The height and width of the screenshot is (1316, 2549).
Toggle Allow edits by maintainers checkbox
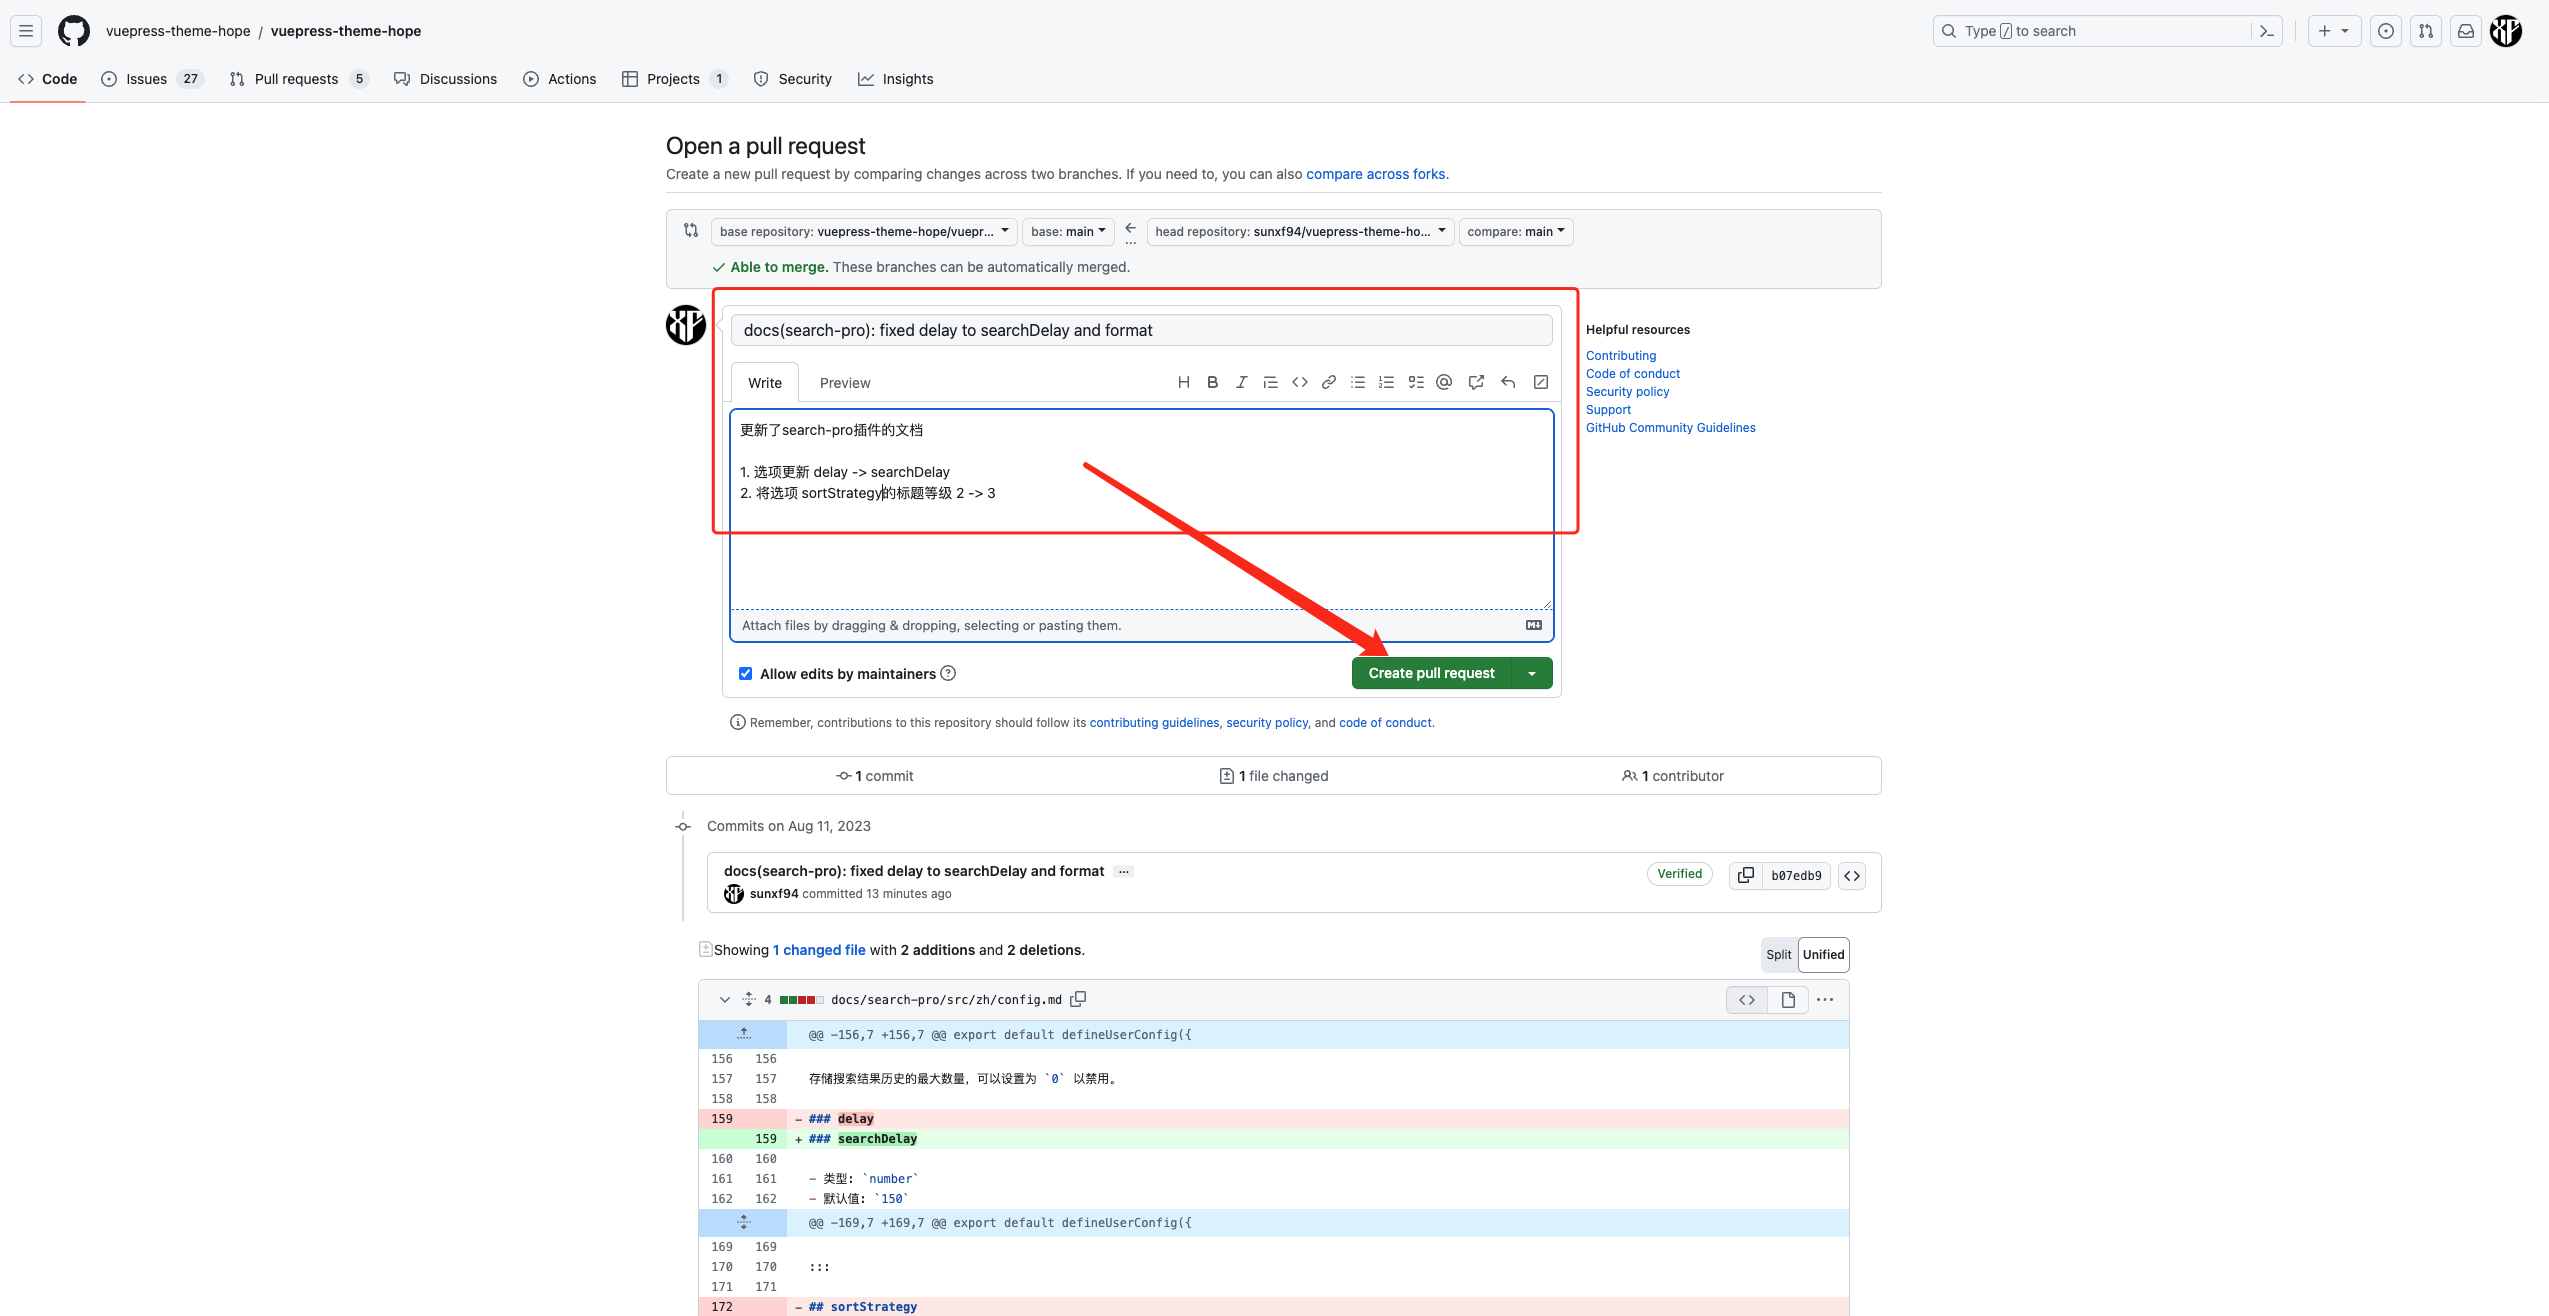(745, 671)
